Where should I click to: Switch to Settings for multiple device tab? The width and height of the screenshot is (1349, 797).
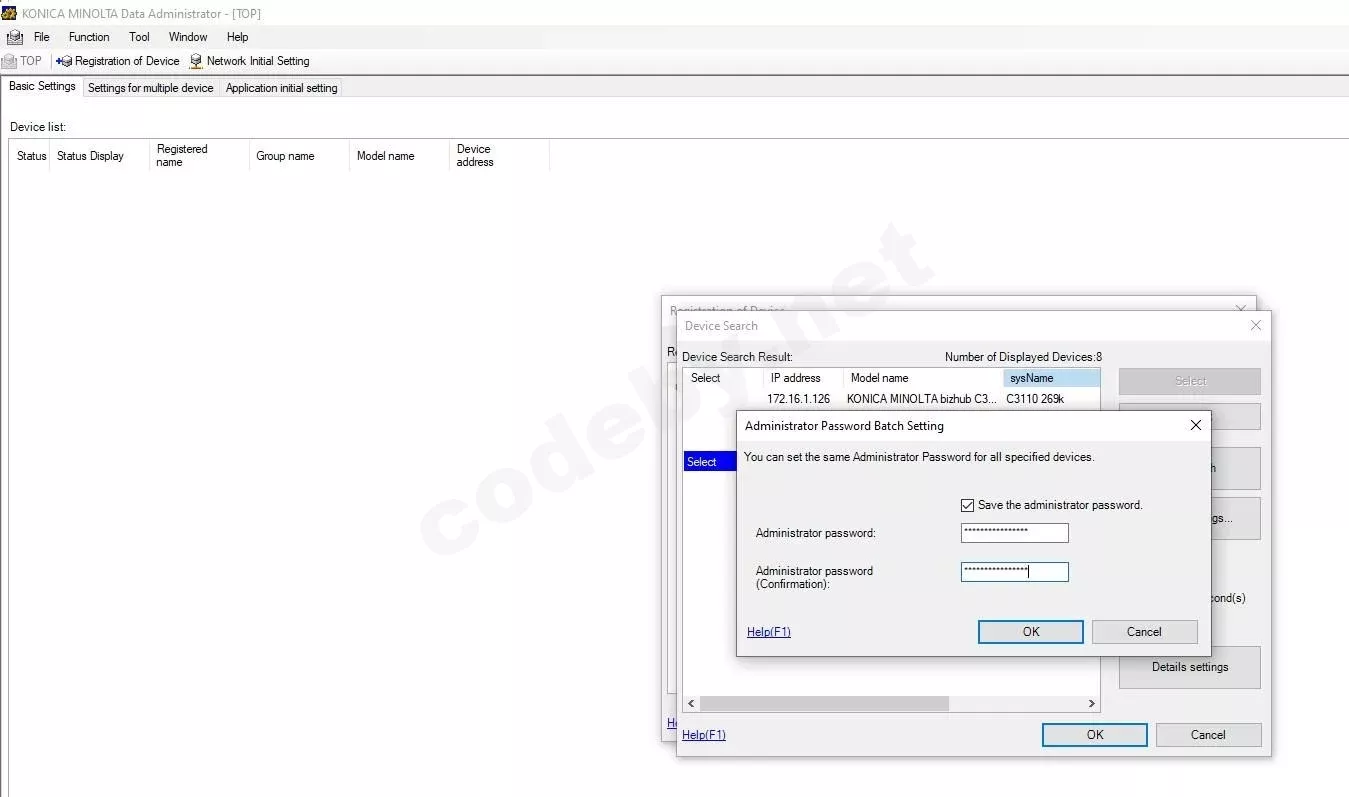(x=151, y=88)
